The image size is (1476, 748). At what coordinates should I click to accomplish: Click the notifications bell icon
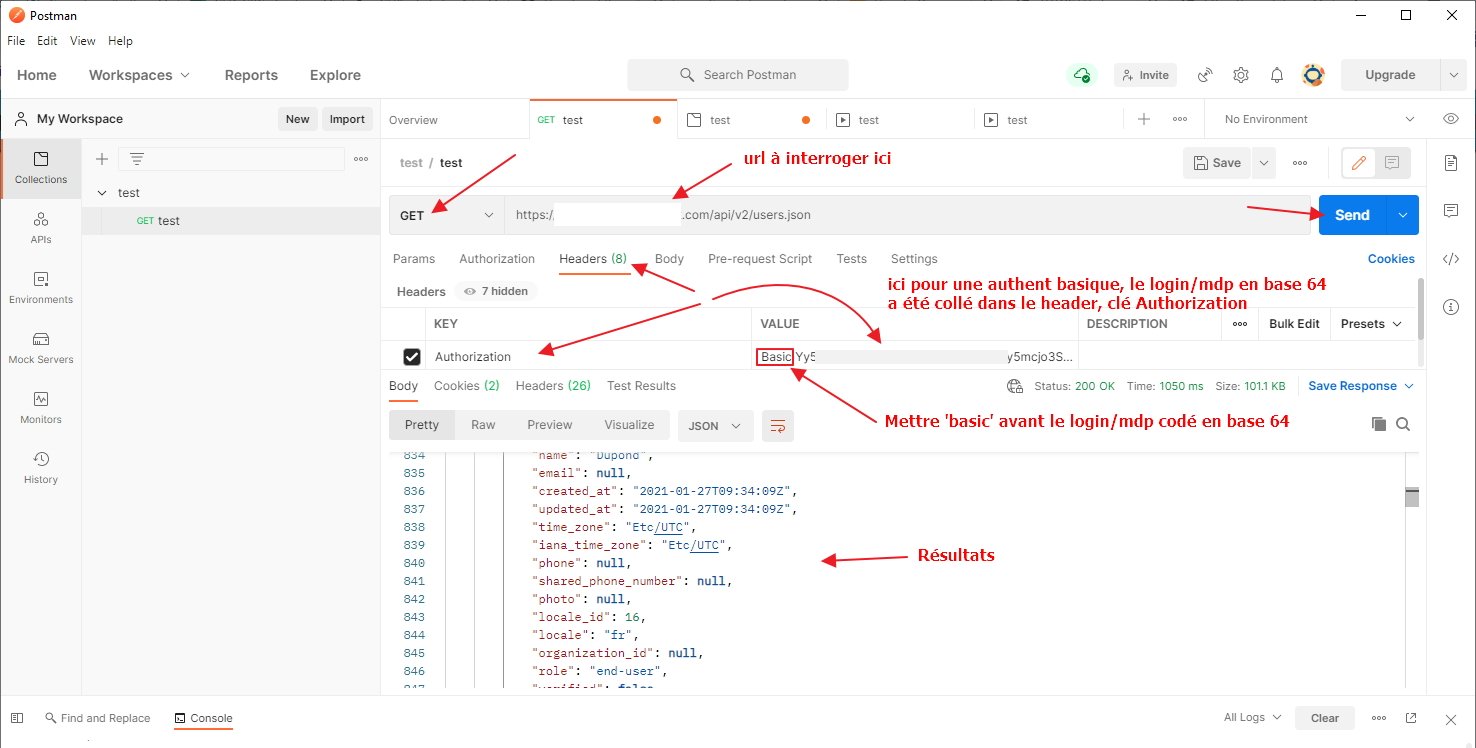(1277, 75)
